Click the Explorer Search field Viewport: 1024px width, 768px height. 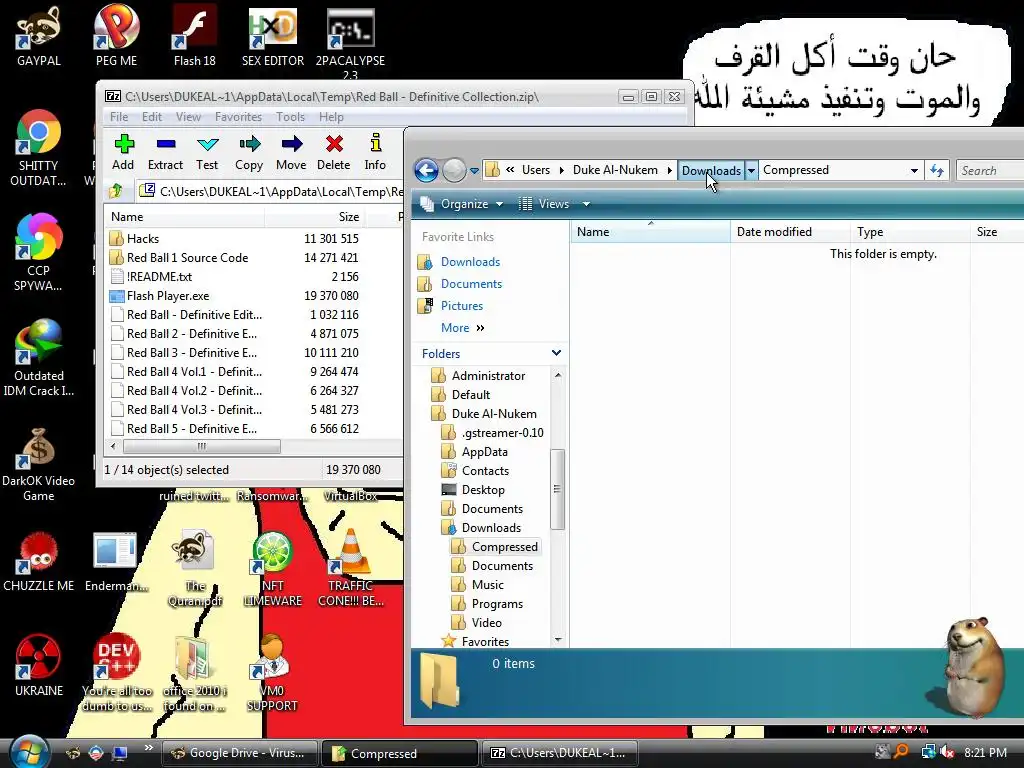[x=990, y=170]
